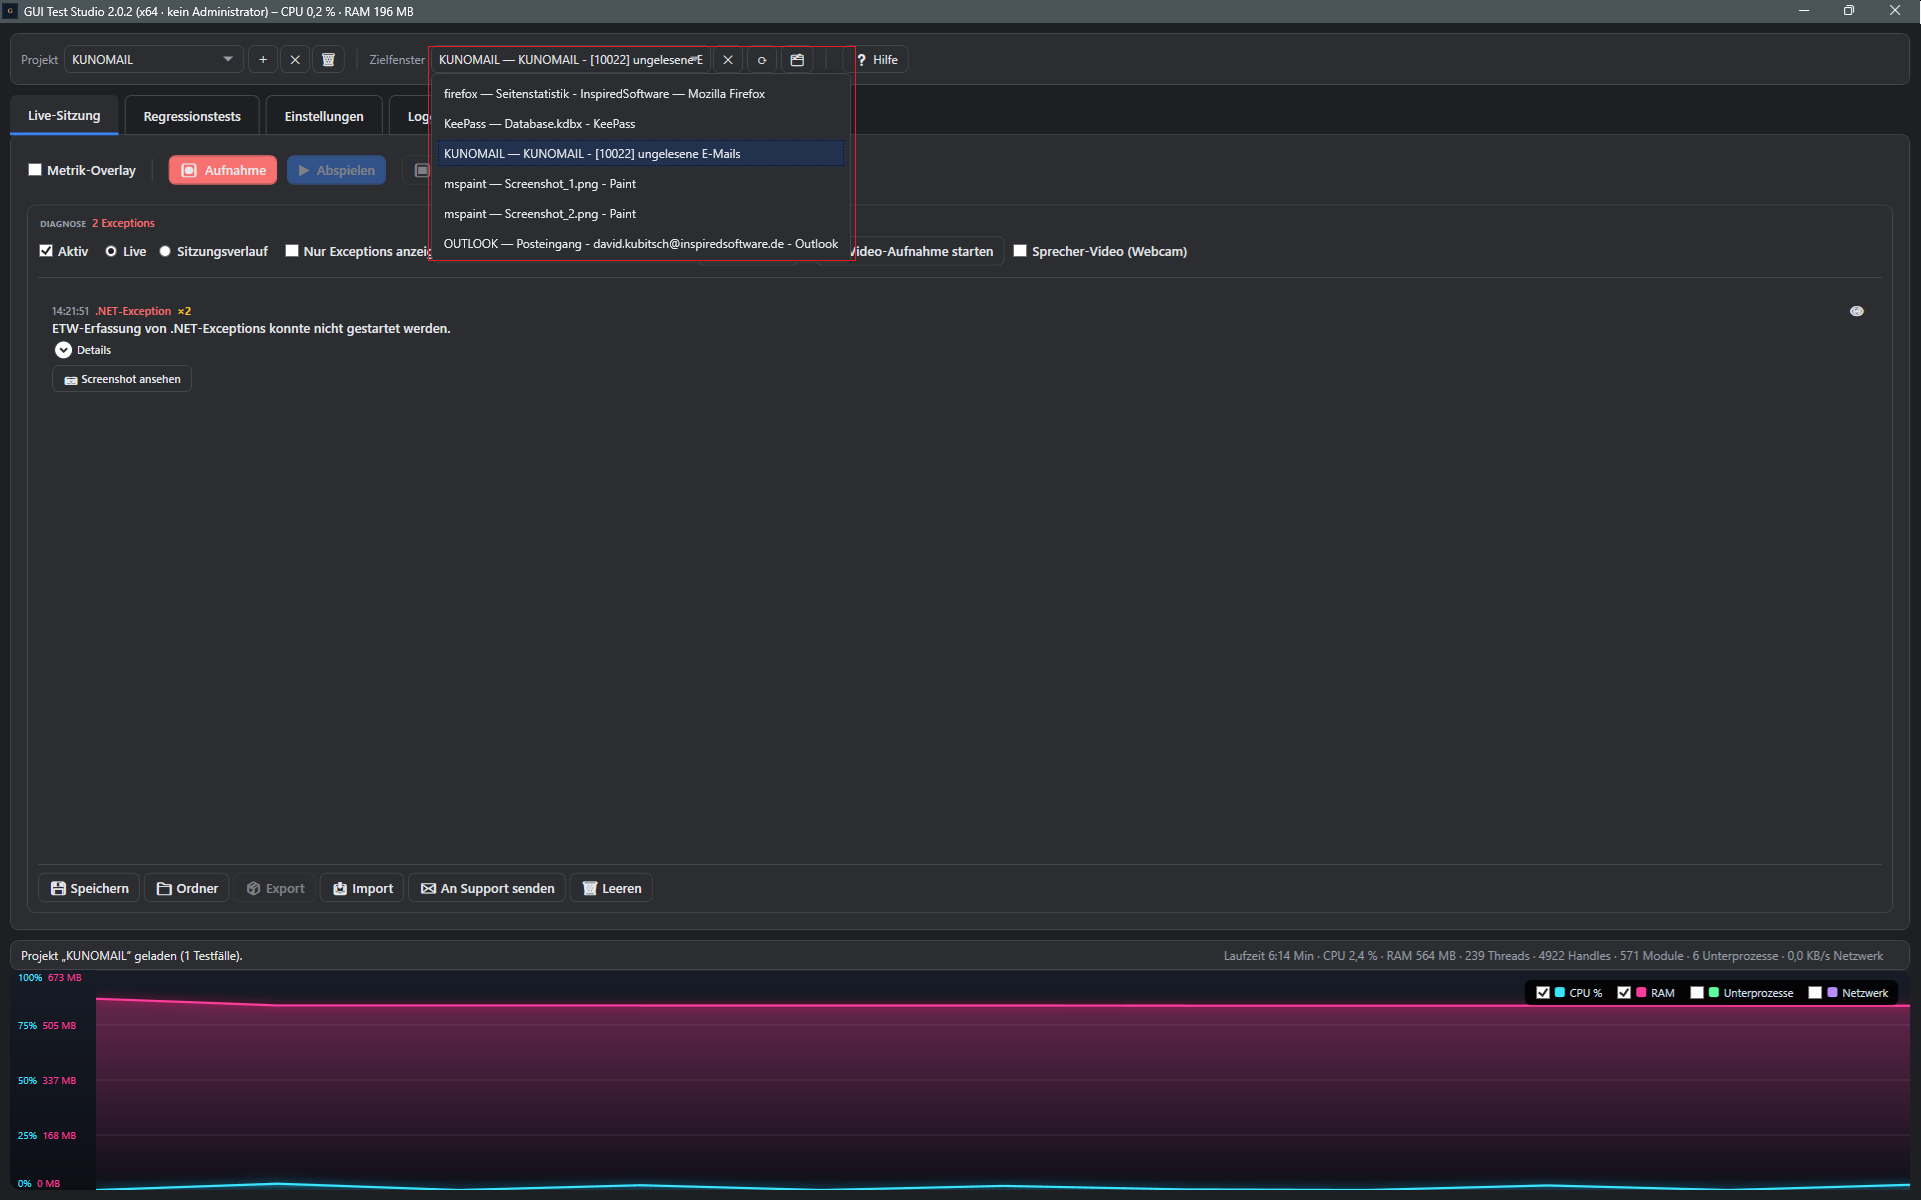
Task: Pick mspaint Screenshot_1.png entry
Action: click(641, 184)
